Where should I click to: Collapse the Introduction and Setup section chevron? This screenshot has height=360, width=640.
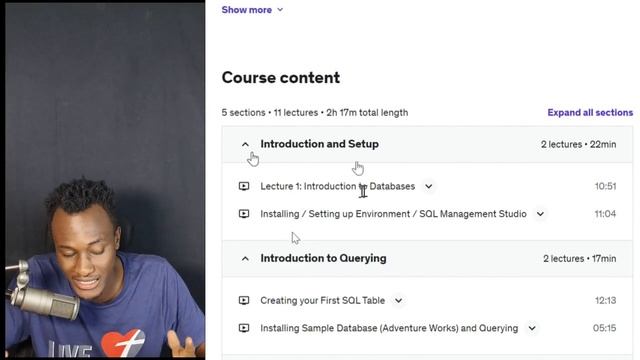click(245, 144)
